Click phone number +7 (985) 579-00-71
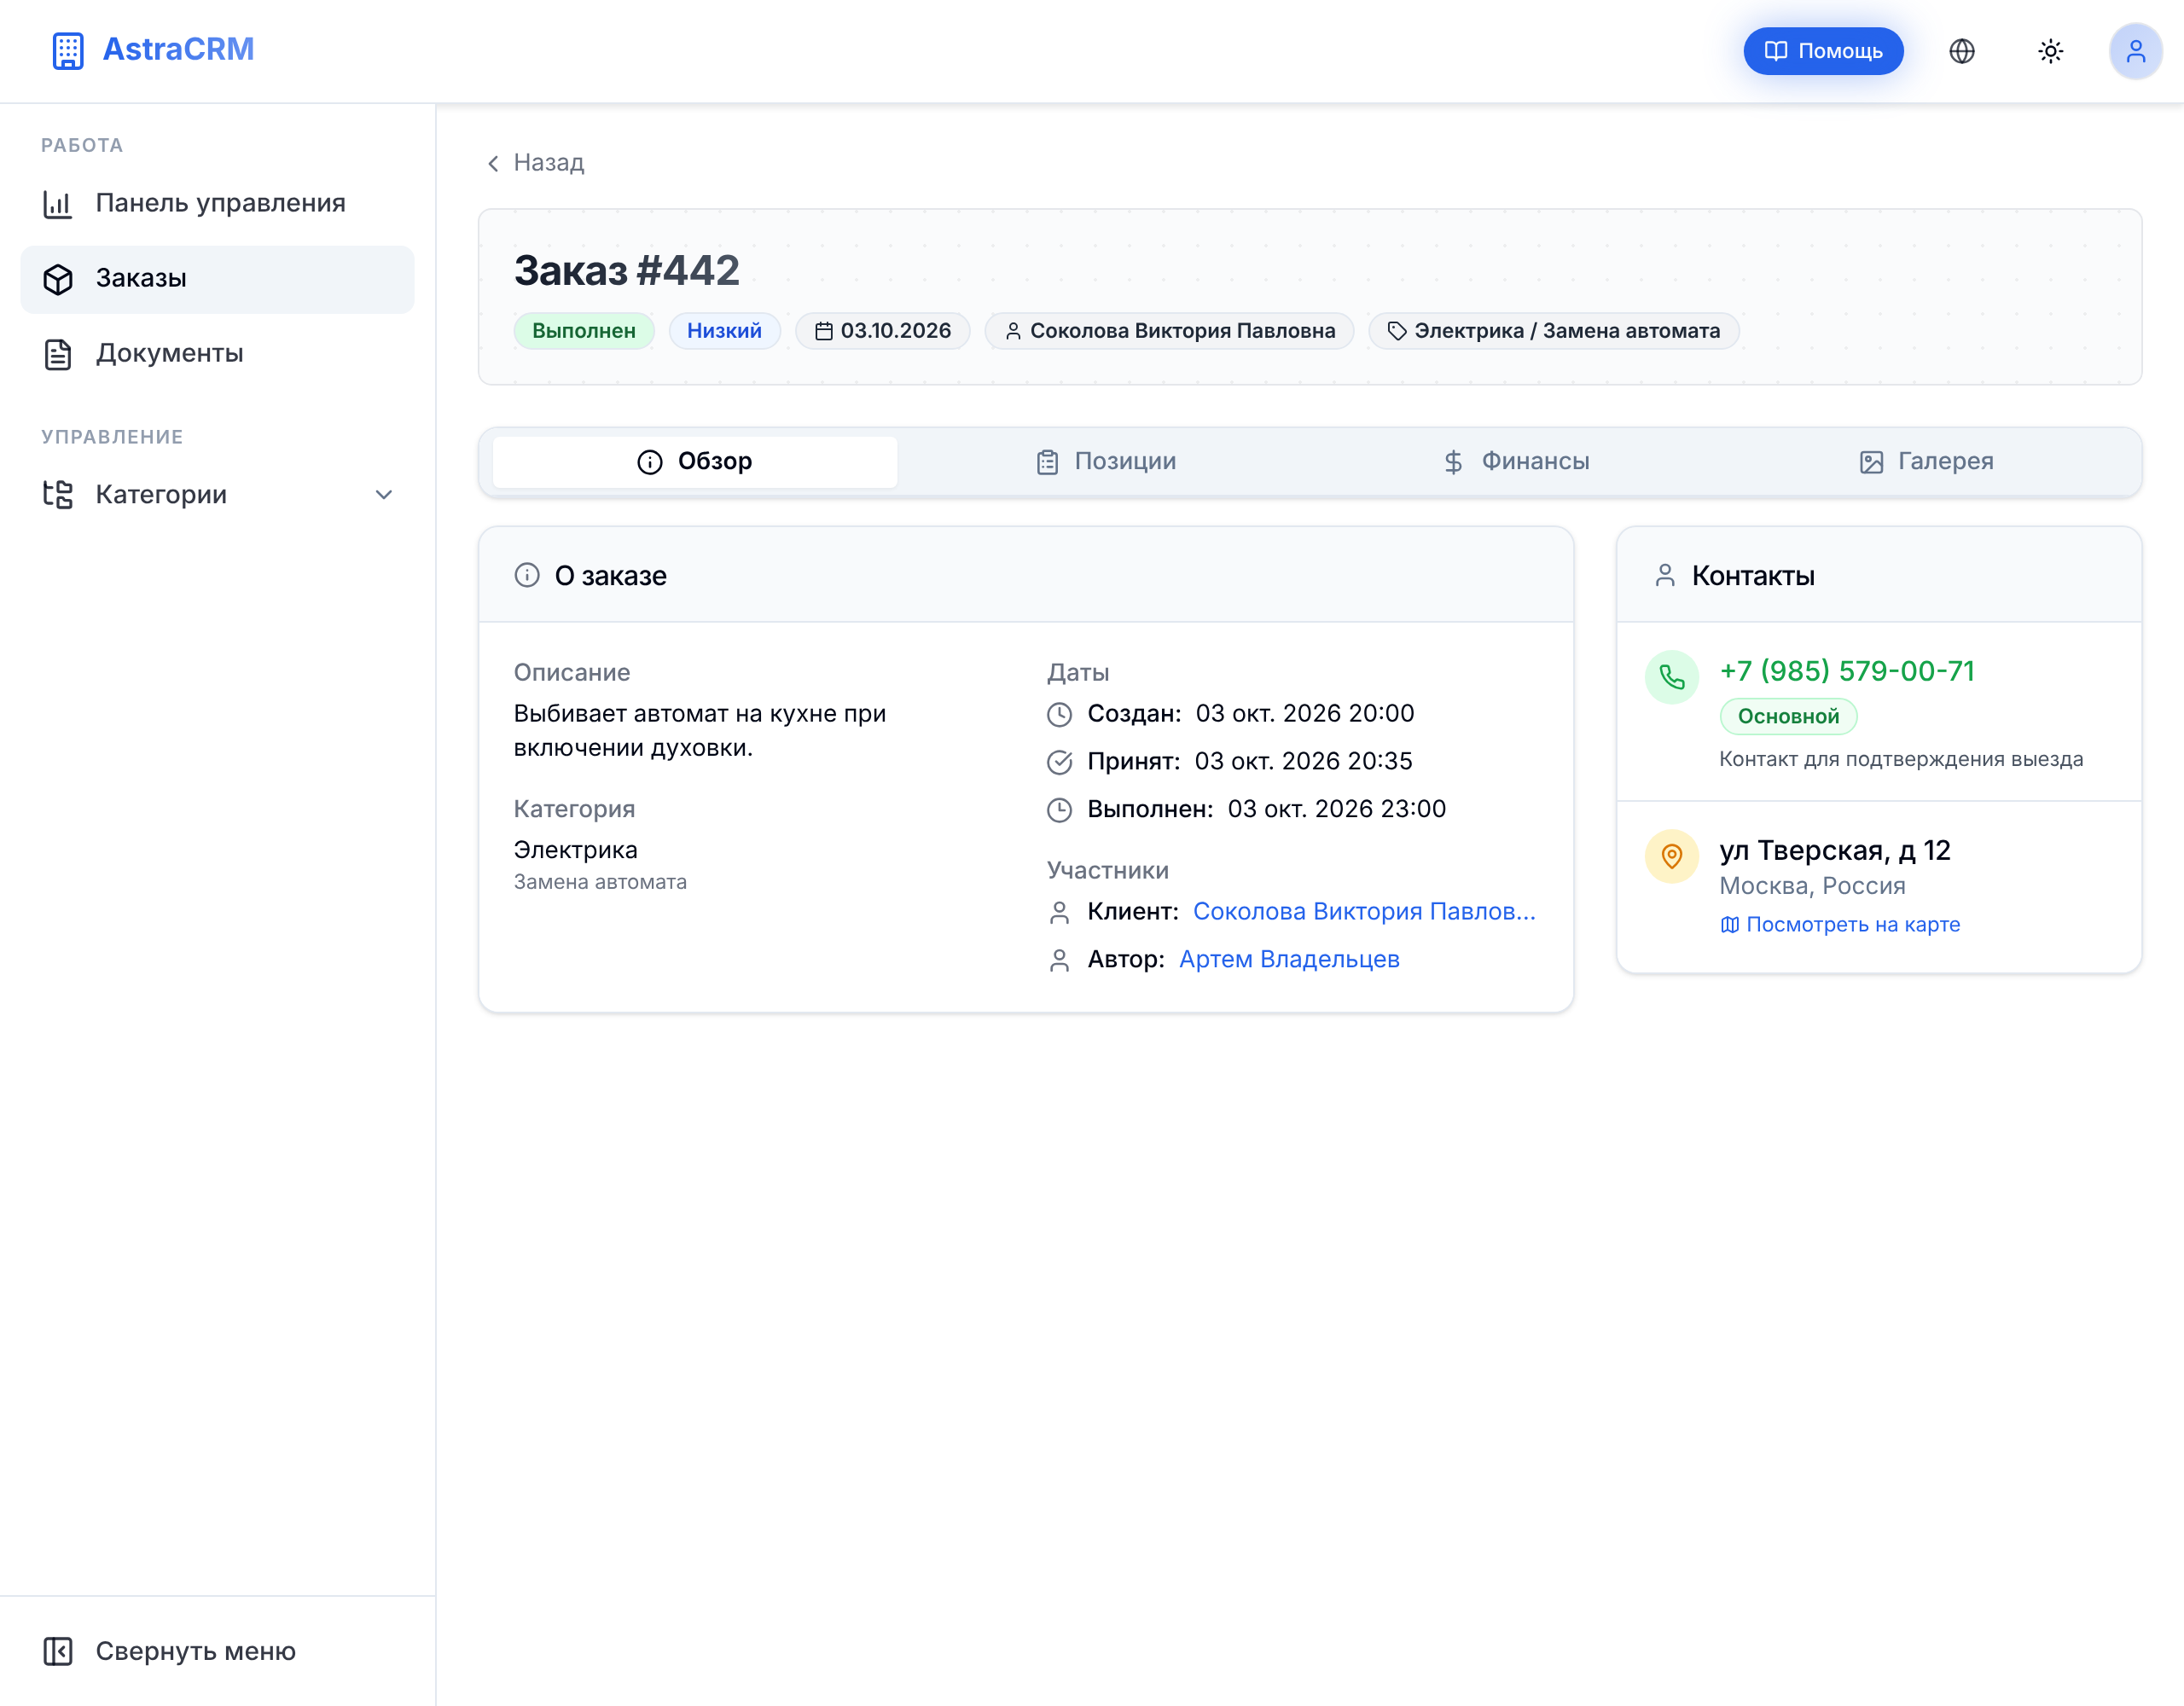Viewport: 2184px width, 1706px height. coord(1847,671)
